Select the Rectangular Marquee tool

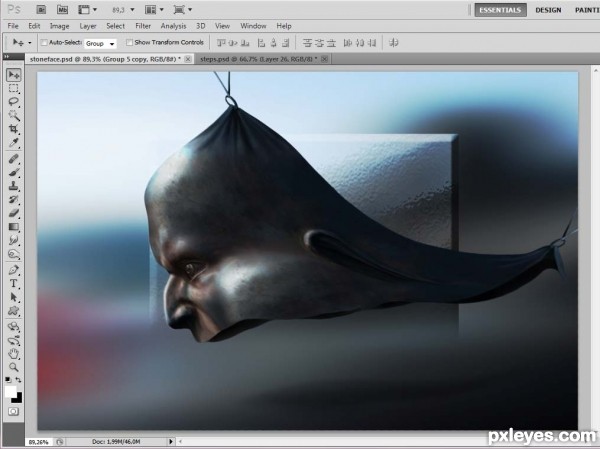pyautogui.click(x=14, y=89)
